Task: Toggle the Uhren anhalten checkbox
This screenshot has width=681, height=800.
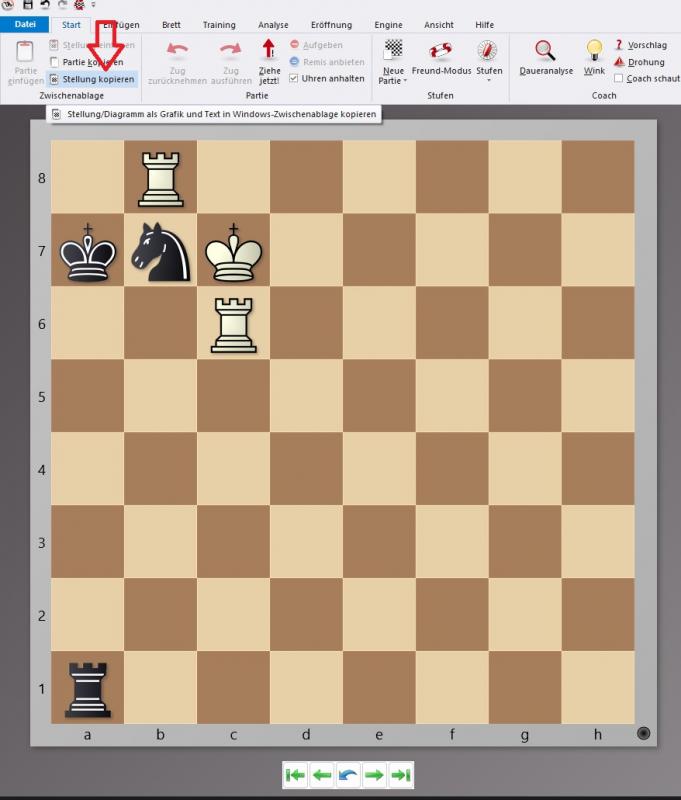Action: pos(294,78)
